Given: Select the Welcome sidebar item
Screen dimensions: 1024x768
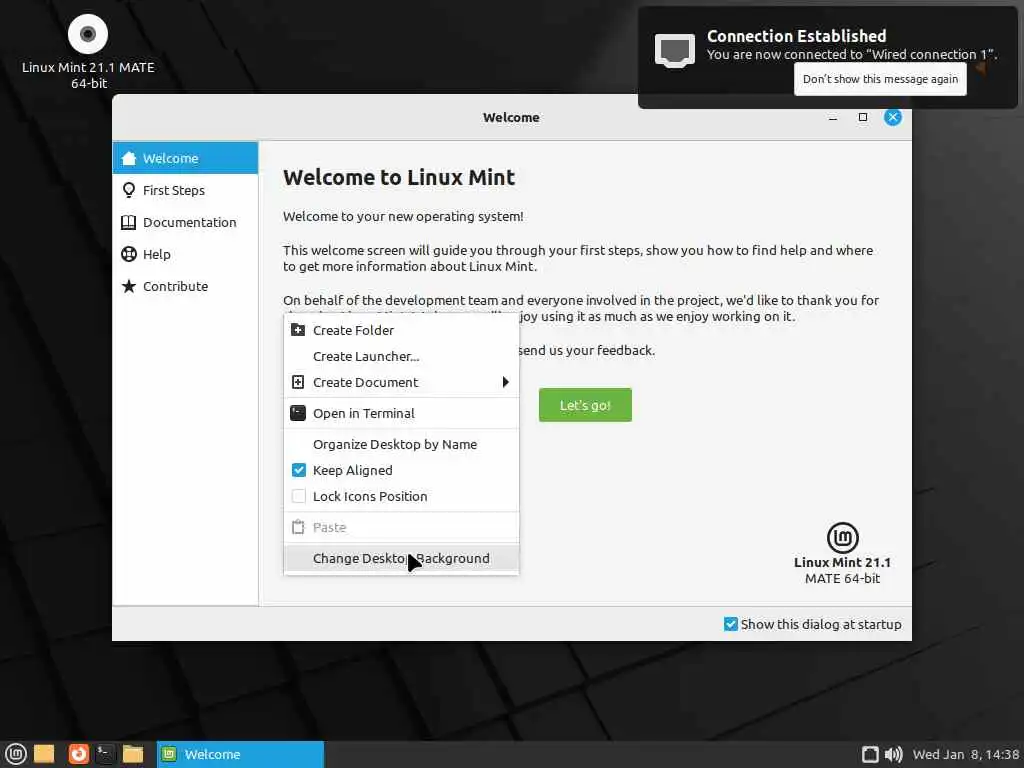Looking at the screenshot, I should coord(185,158).
